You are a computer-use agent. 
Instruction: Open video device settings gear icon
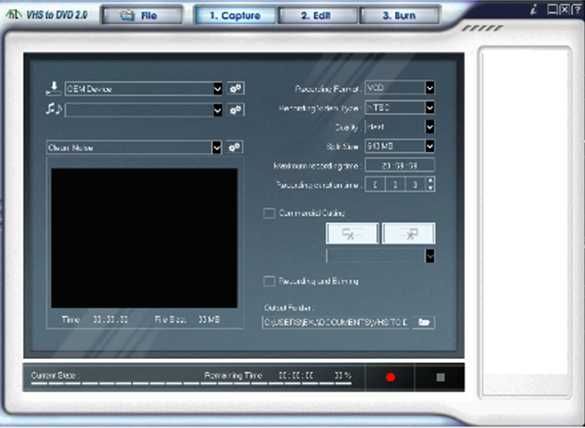236,88
